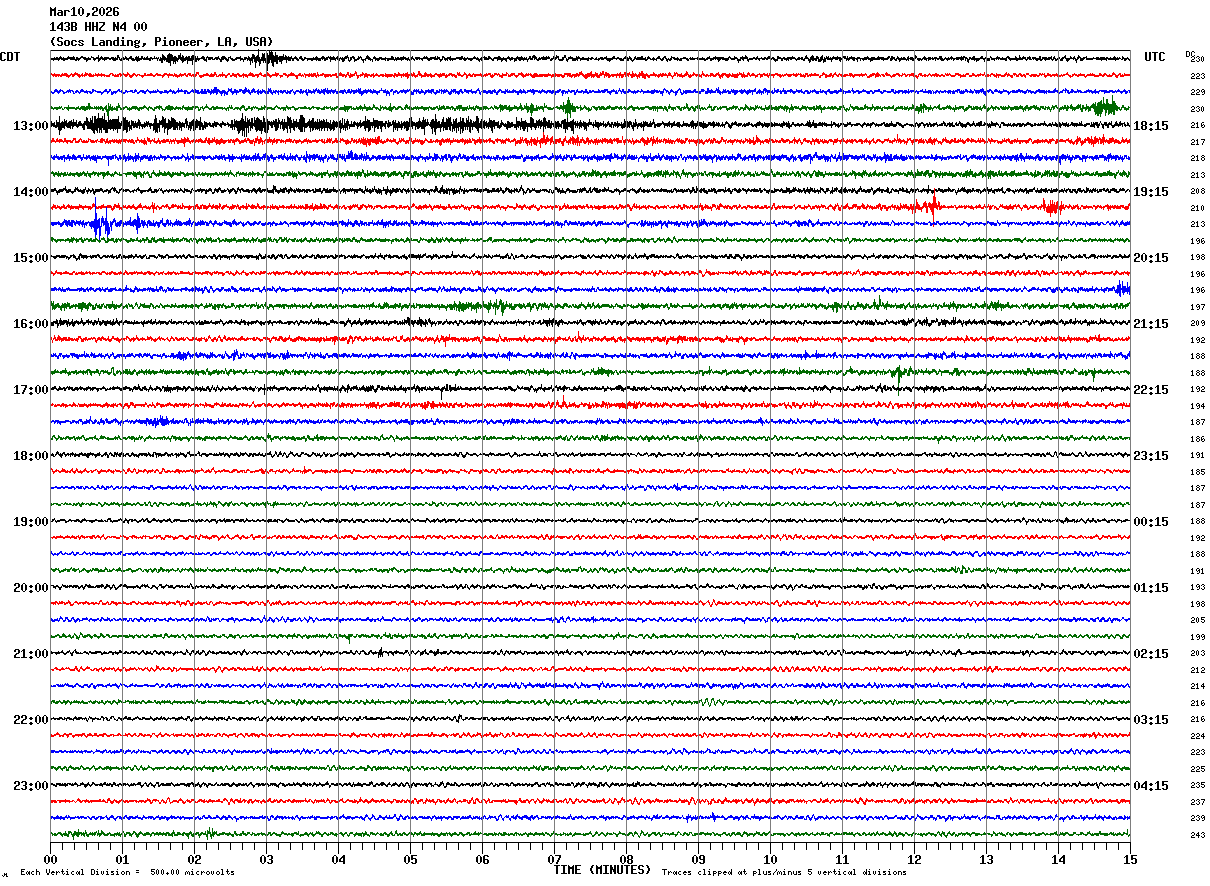Click the 'CDT' timezone label
The height and width of the screenshot is (886, 1210).
(x=10, y=57)
